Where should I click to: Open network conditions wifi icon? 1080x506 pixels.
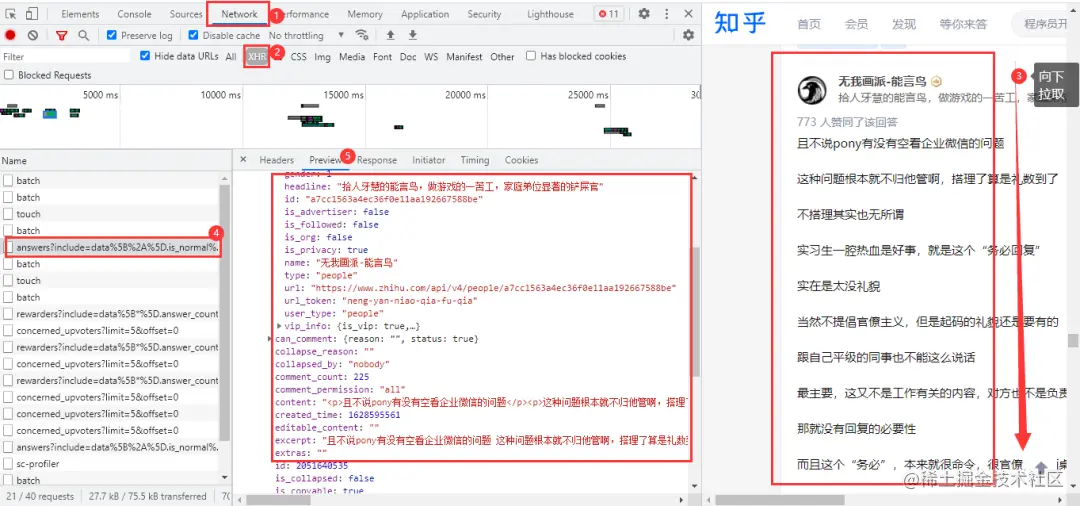362,35
